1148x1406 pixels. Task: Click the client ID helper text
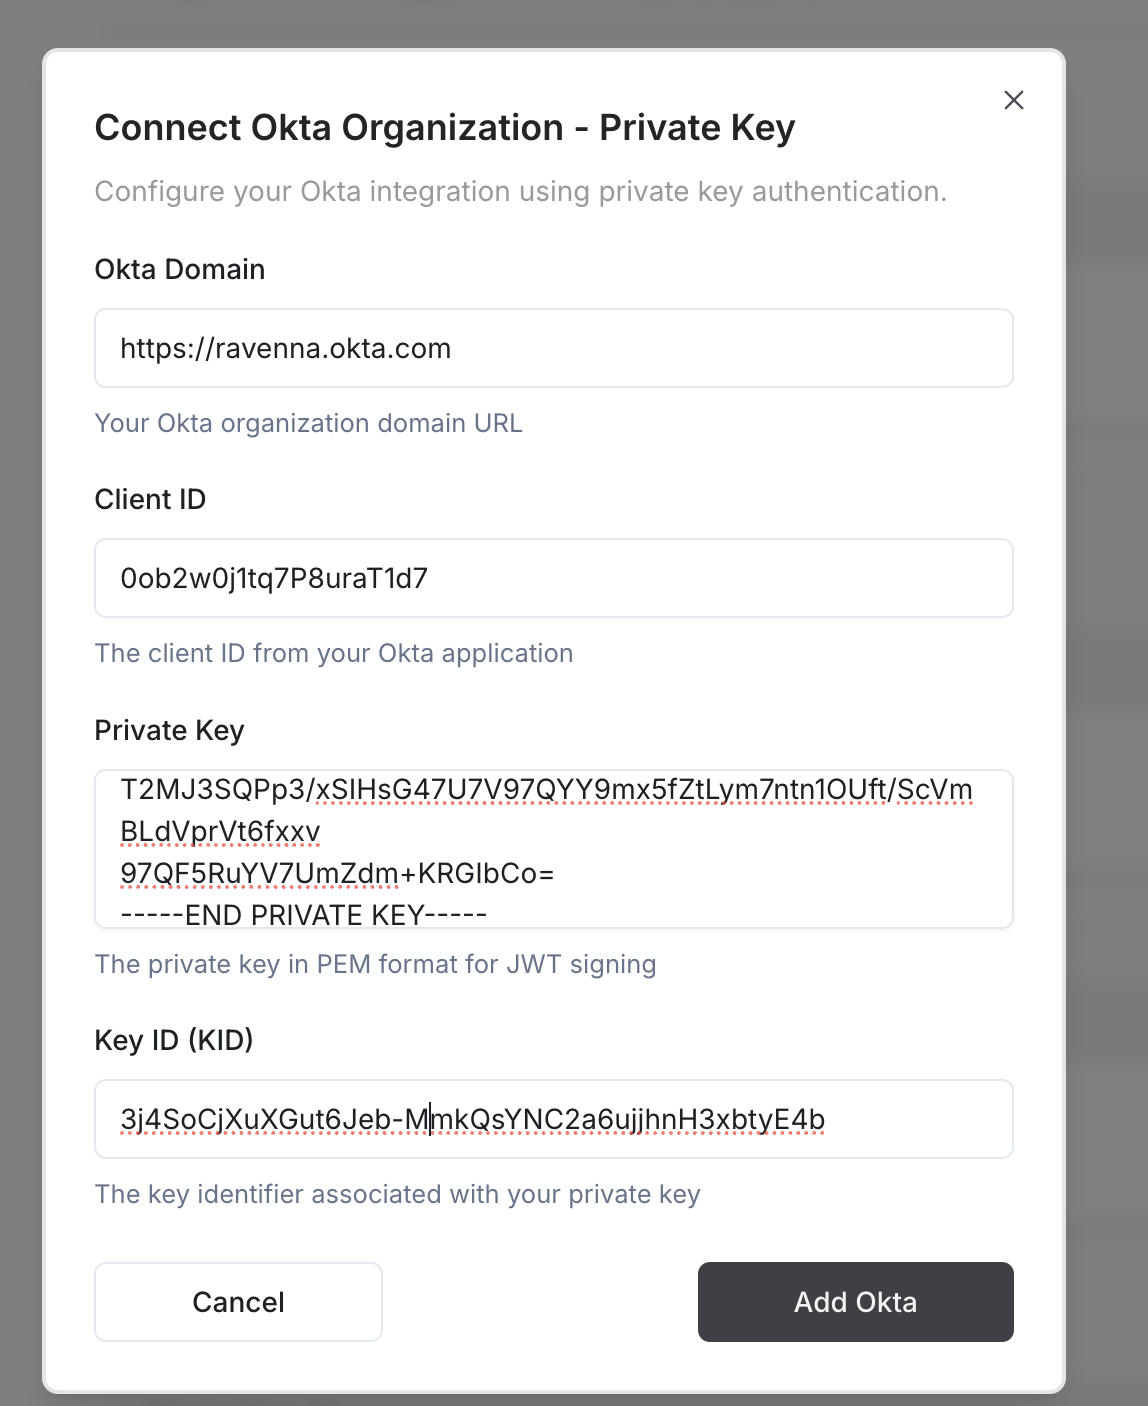coord(334,653)
